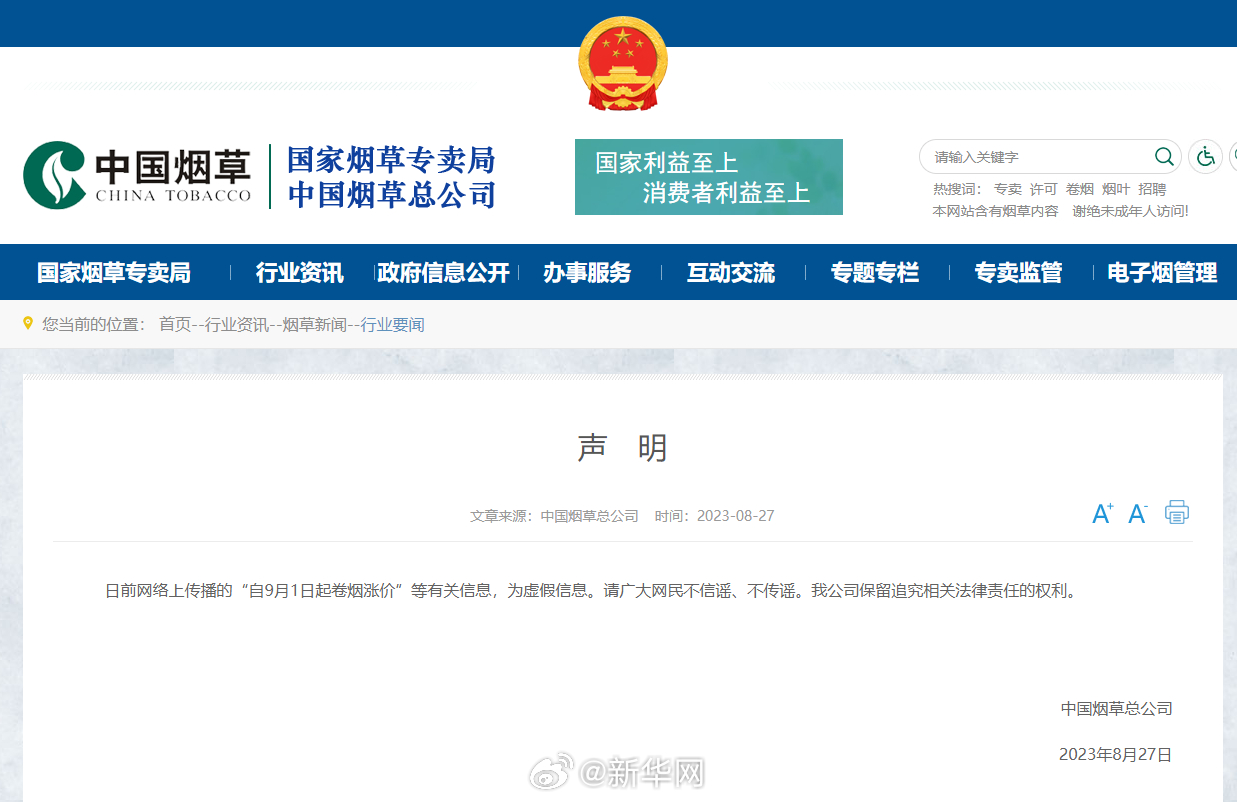Click the @新华网 Weibo watermark icon
This screenshot has width=1237, height=802.
point(546,775)
